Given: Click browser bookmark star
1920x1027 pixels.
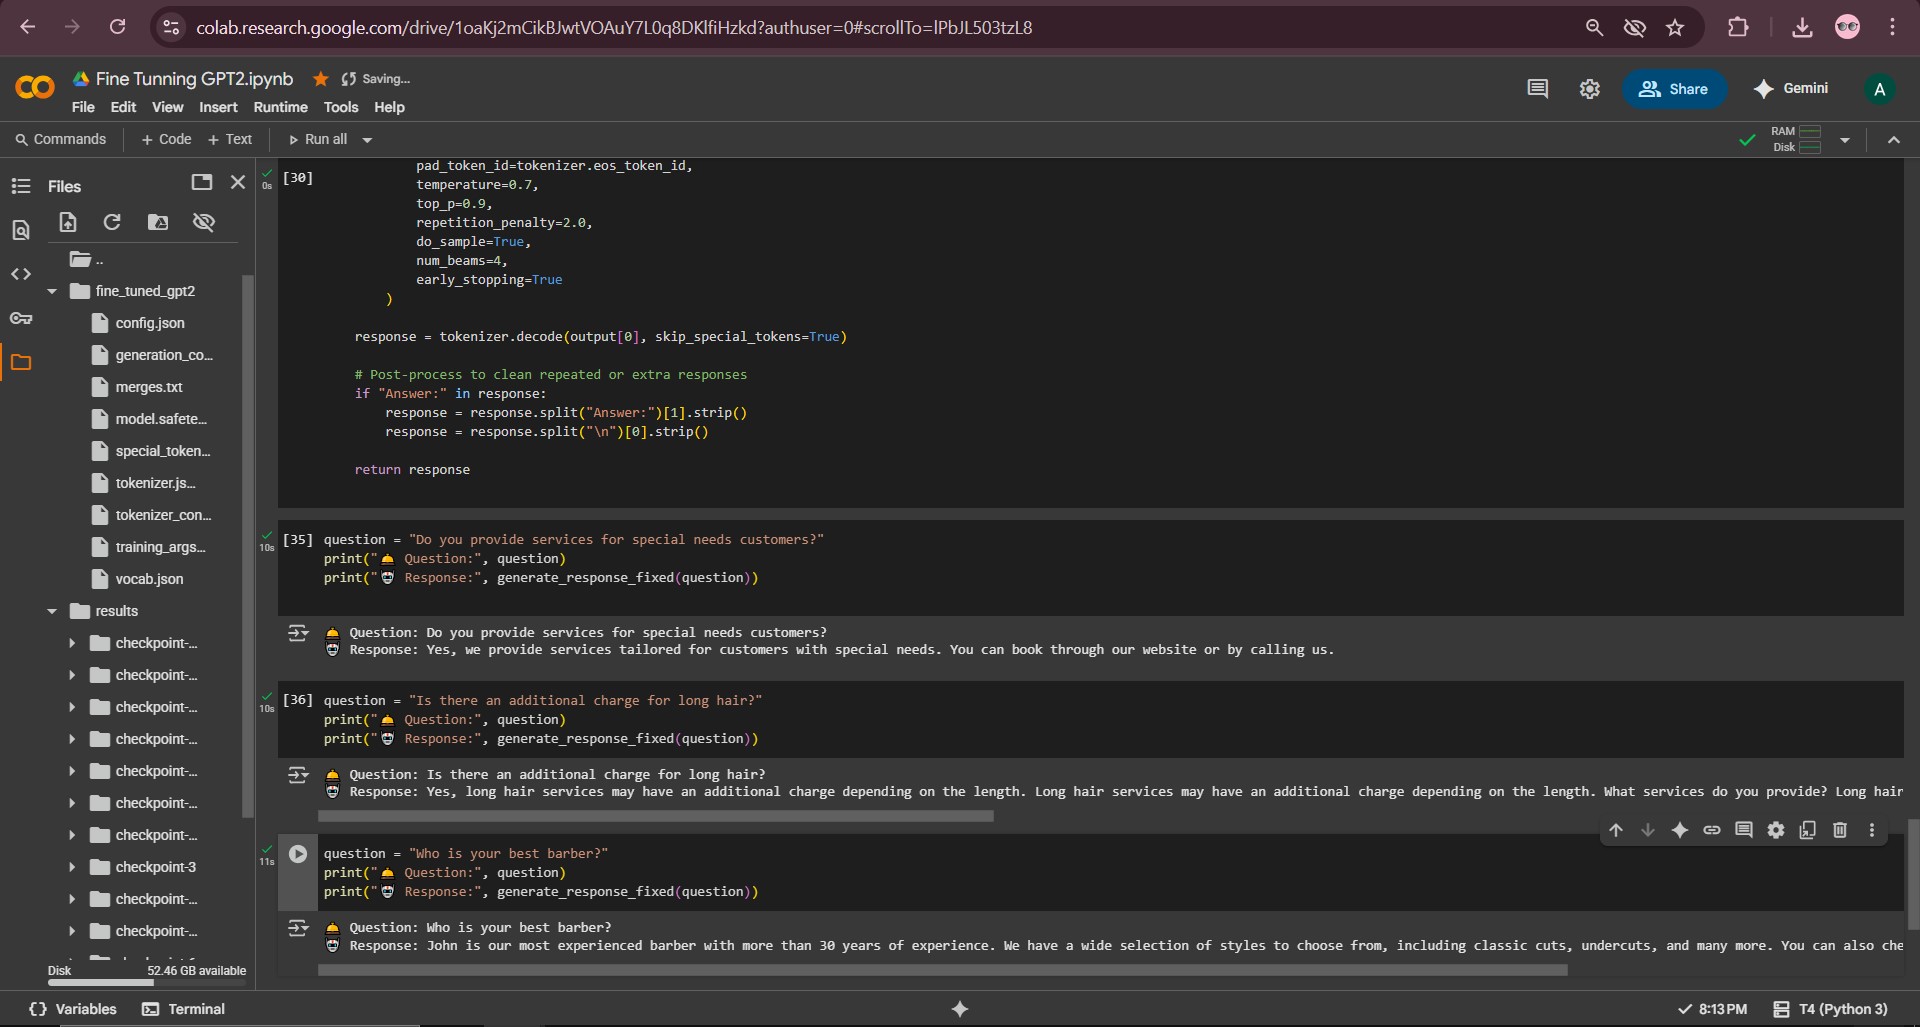Looking at the screenshot, I should pos(1675,28).
